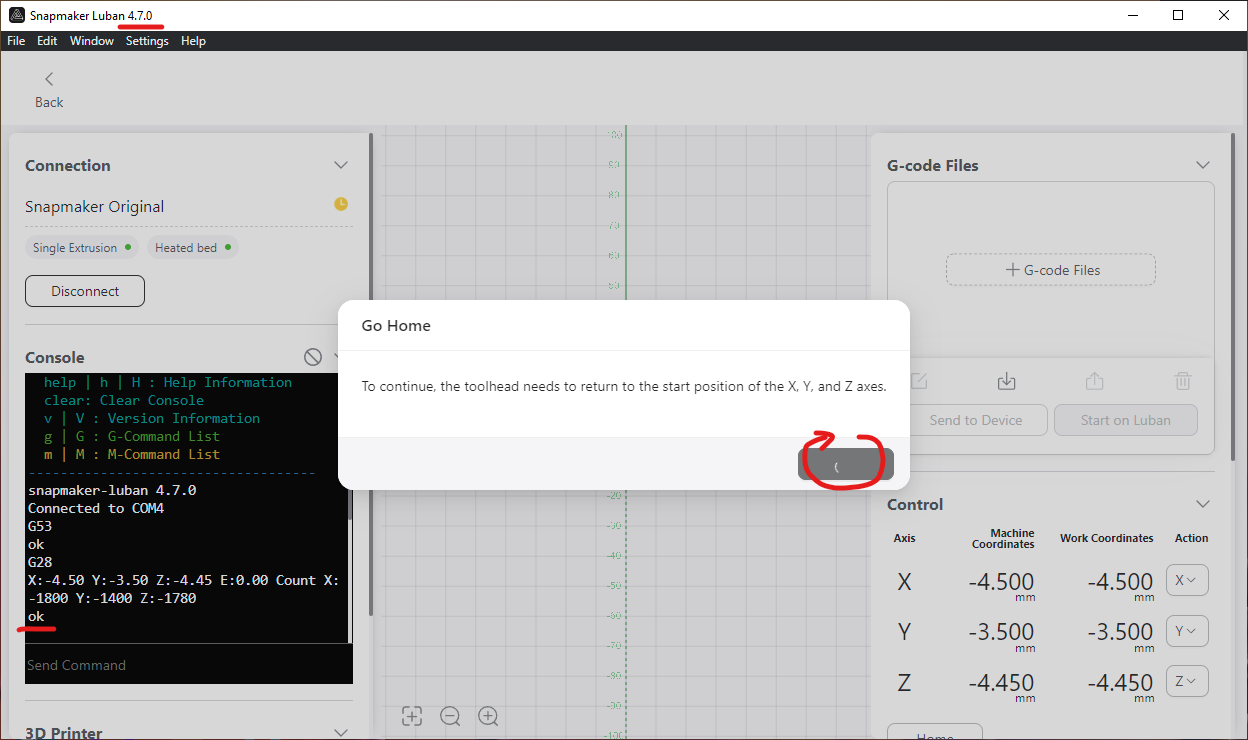1248x740 pixels.
Task: Open the Window menu
Action: tap(91, 41)
